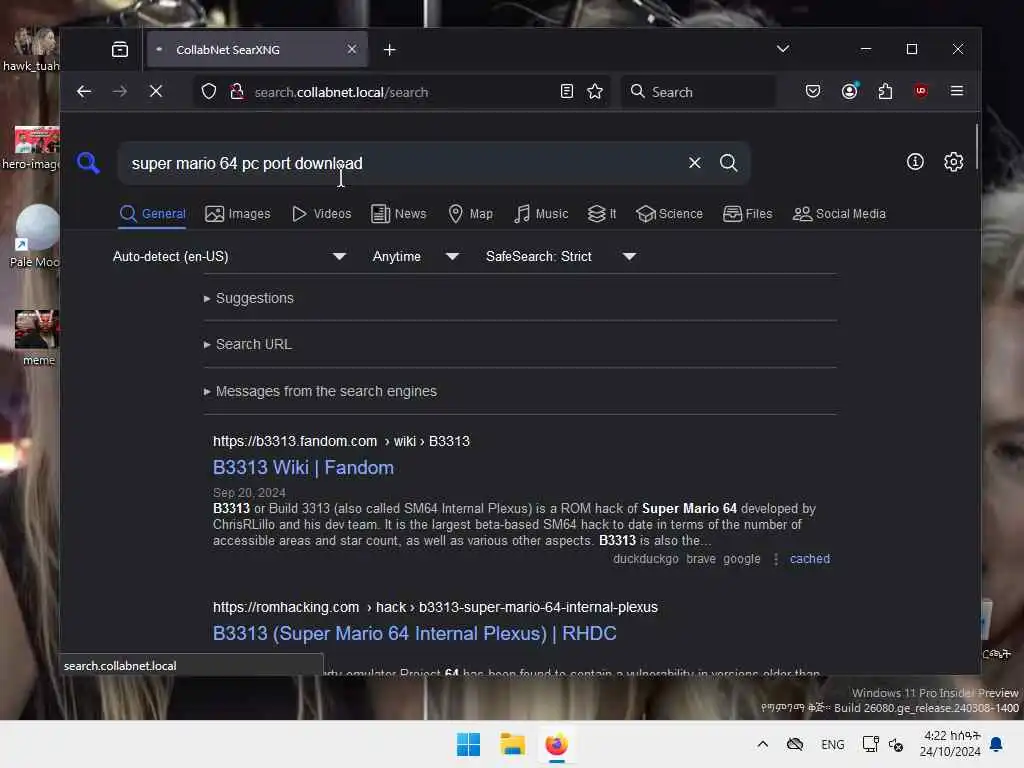Click the address bar URL
Screen dimensions: 1024x768
341,92
